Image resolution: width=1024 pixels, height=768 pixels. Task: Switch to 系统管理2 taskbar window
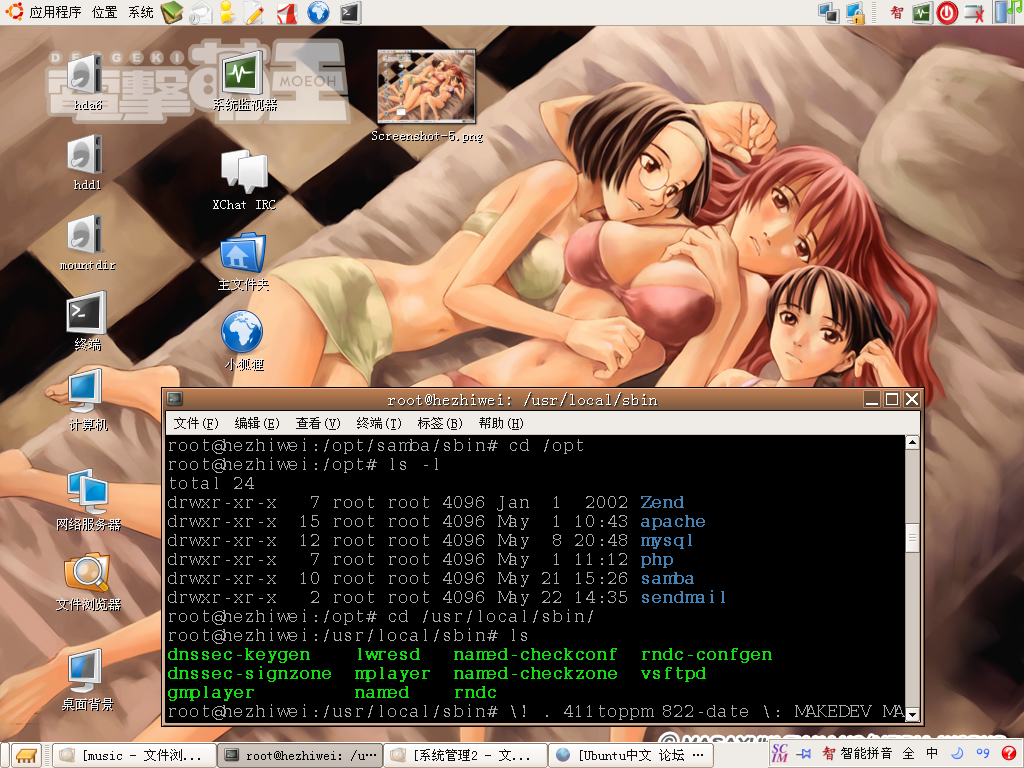(x=465, y=756)
